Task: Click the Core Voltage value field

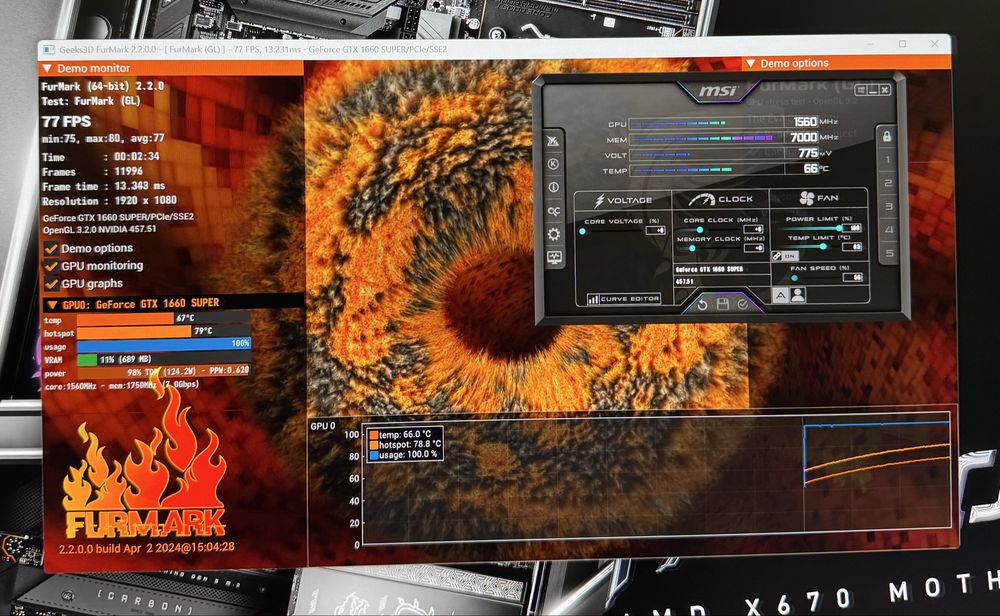Action: [x=656, y=230]
